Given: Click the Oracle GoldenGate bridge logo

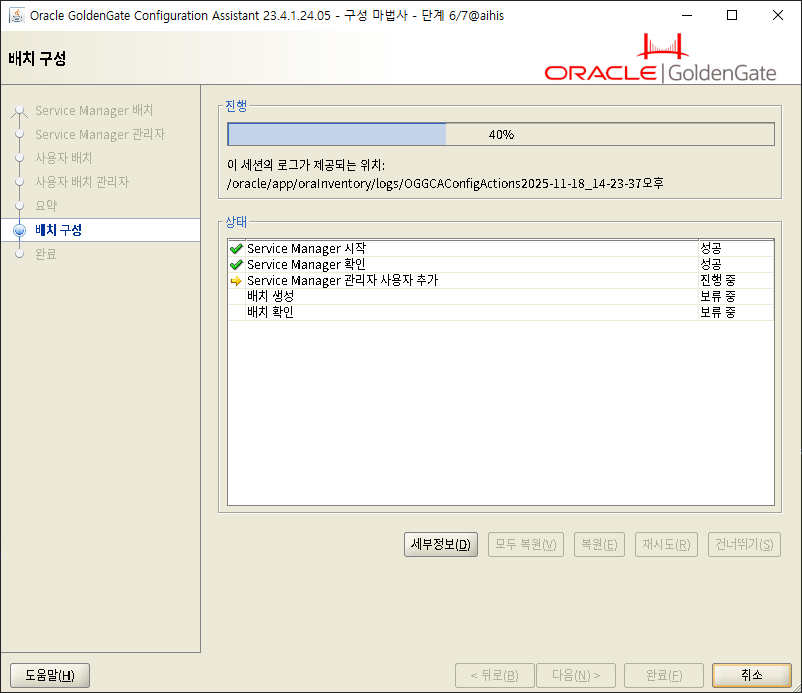Looking at the screenshot, I should pyautogui.click(x=660, y=58).
